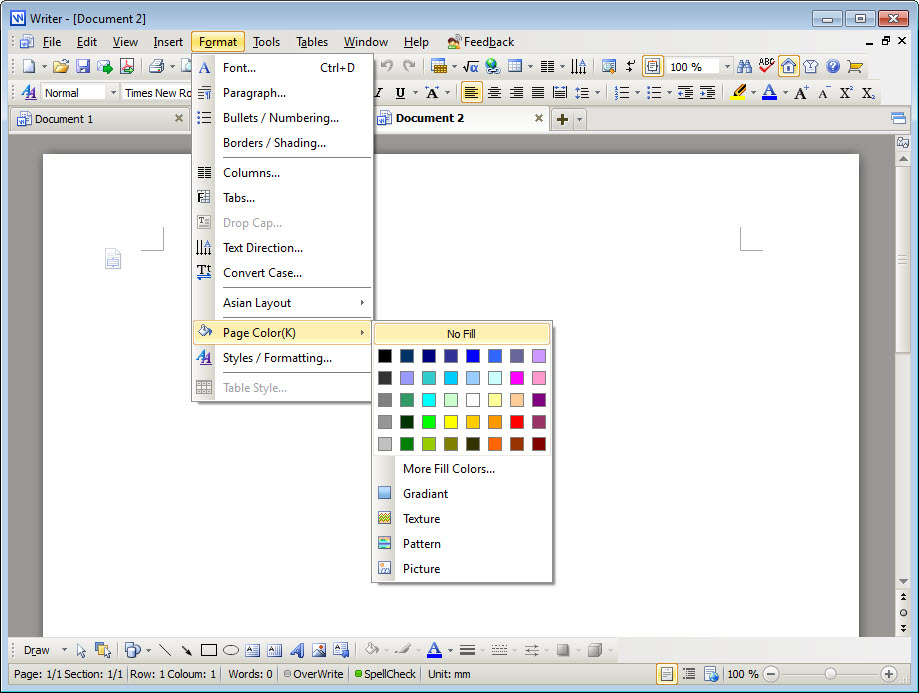
Task: Click the Save icon in the toolbar
Action: (x=83, y=67)
